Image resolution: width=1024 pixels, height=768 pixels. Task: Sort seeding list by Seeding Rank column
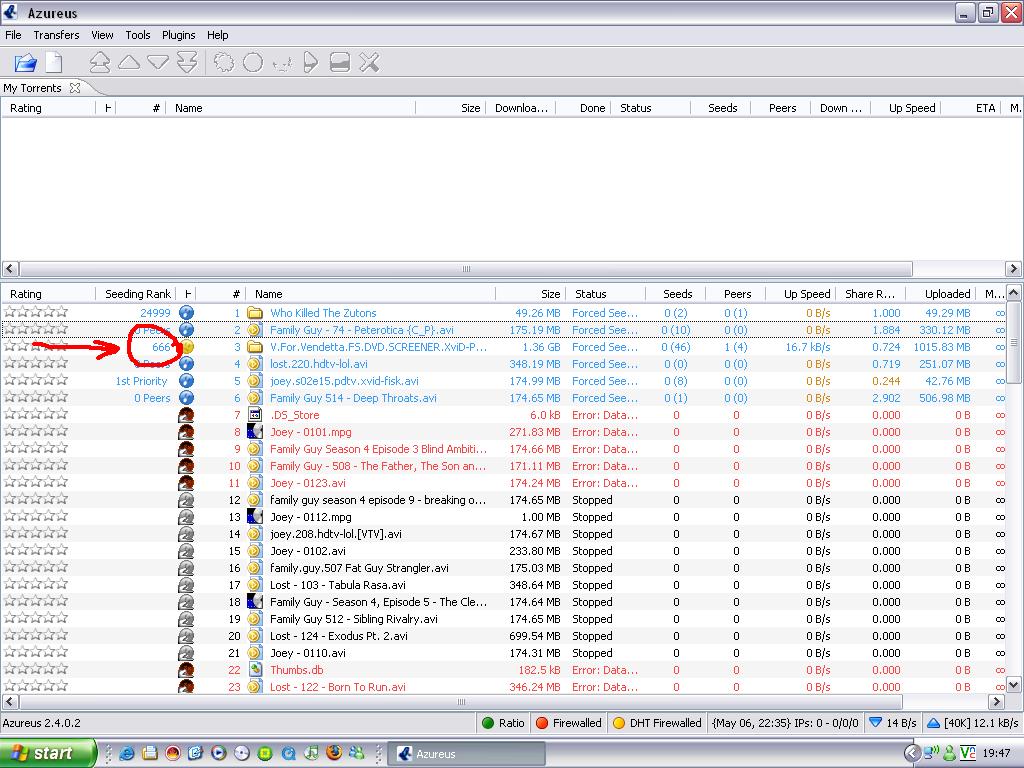click(x=137, y=294)
